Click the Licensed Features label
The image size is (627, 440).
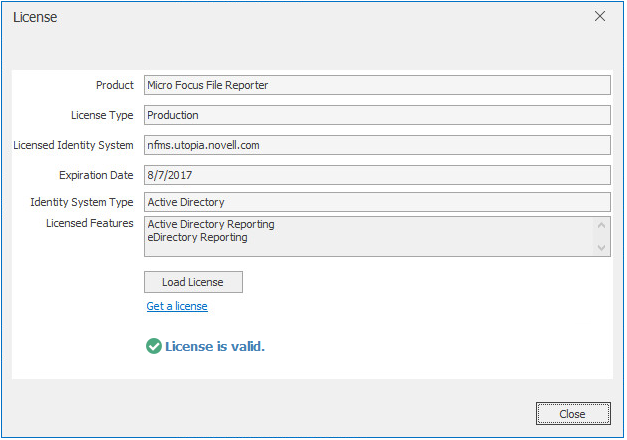click(x=90, y=223)
